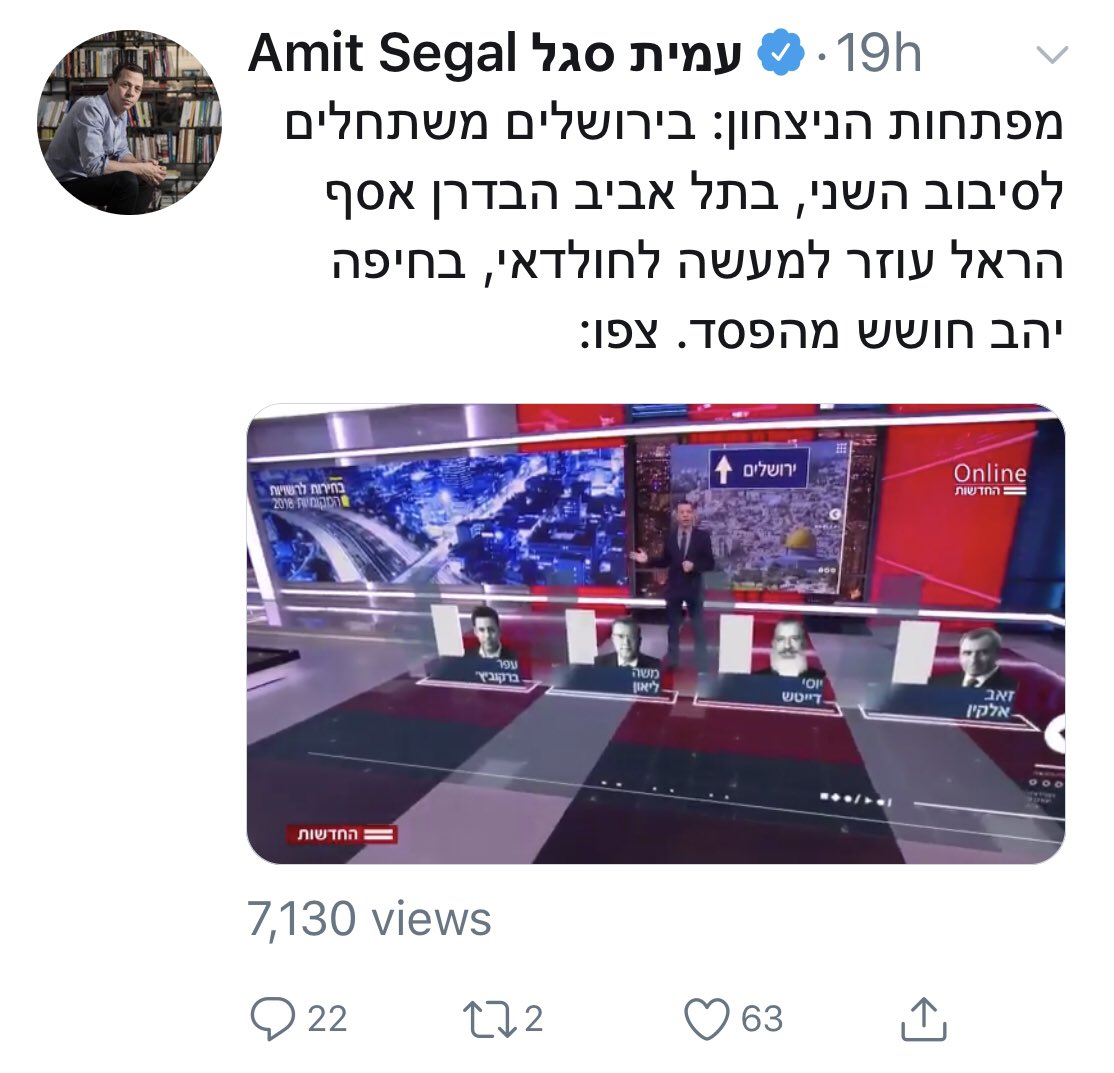The height and width of the screenshot is (1073, 1114).
Task: Click the blue verified badge
Action: (781, 54)
